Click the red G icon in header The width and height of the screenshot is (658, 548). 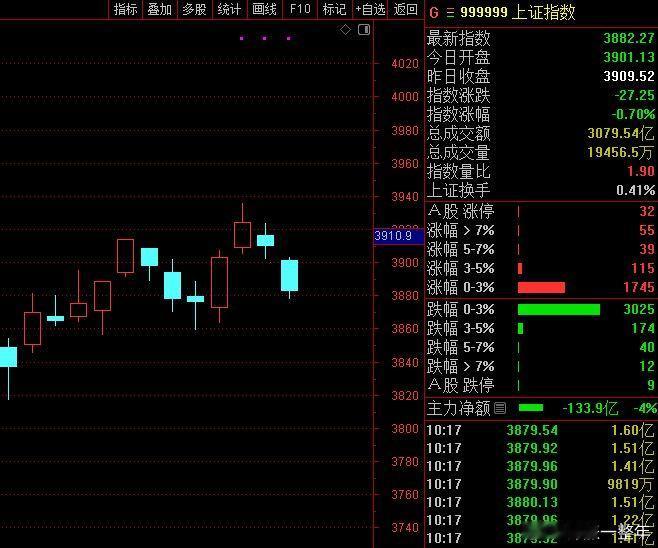[x=434, y=13]
